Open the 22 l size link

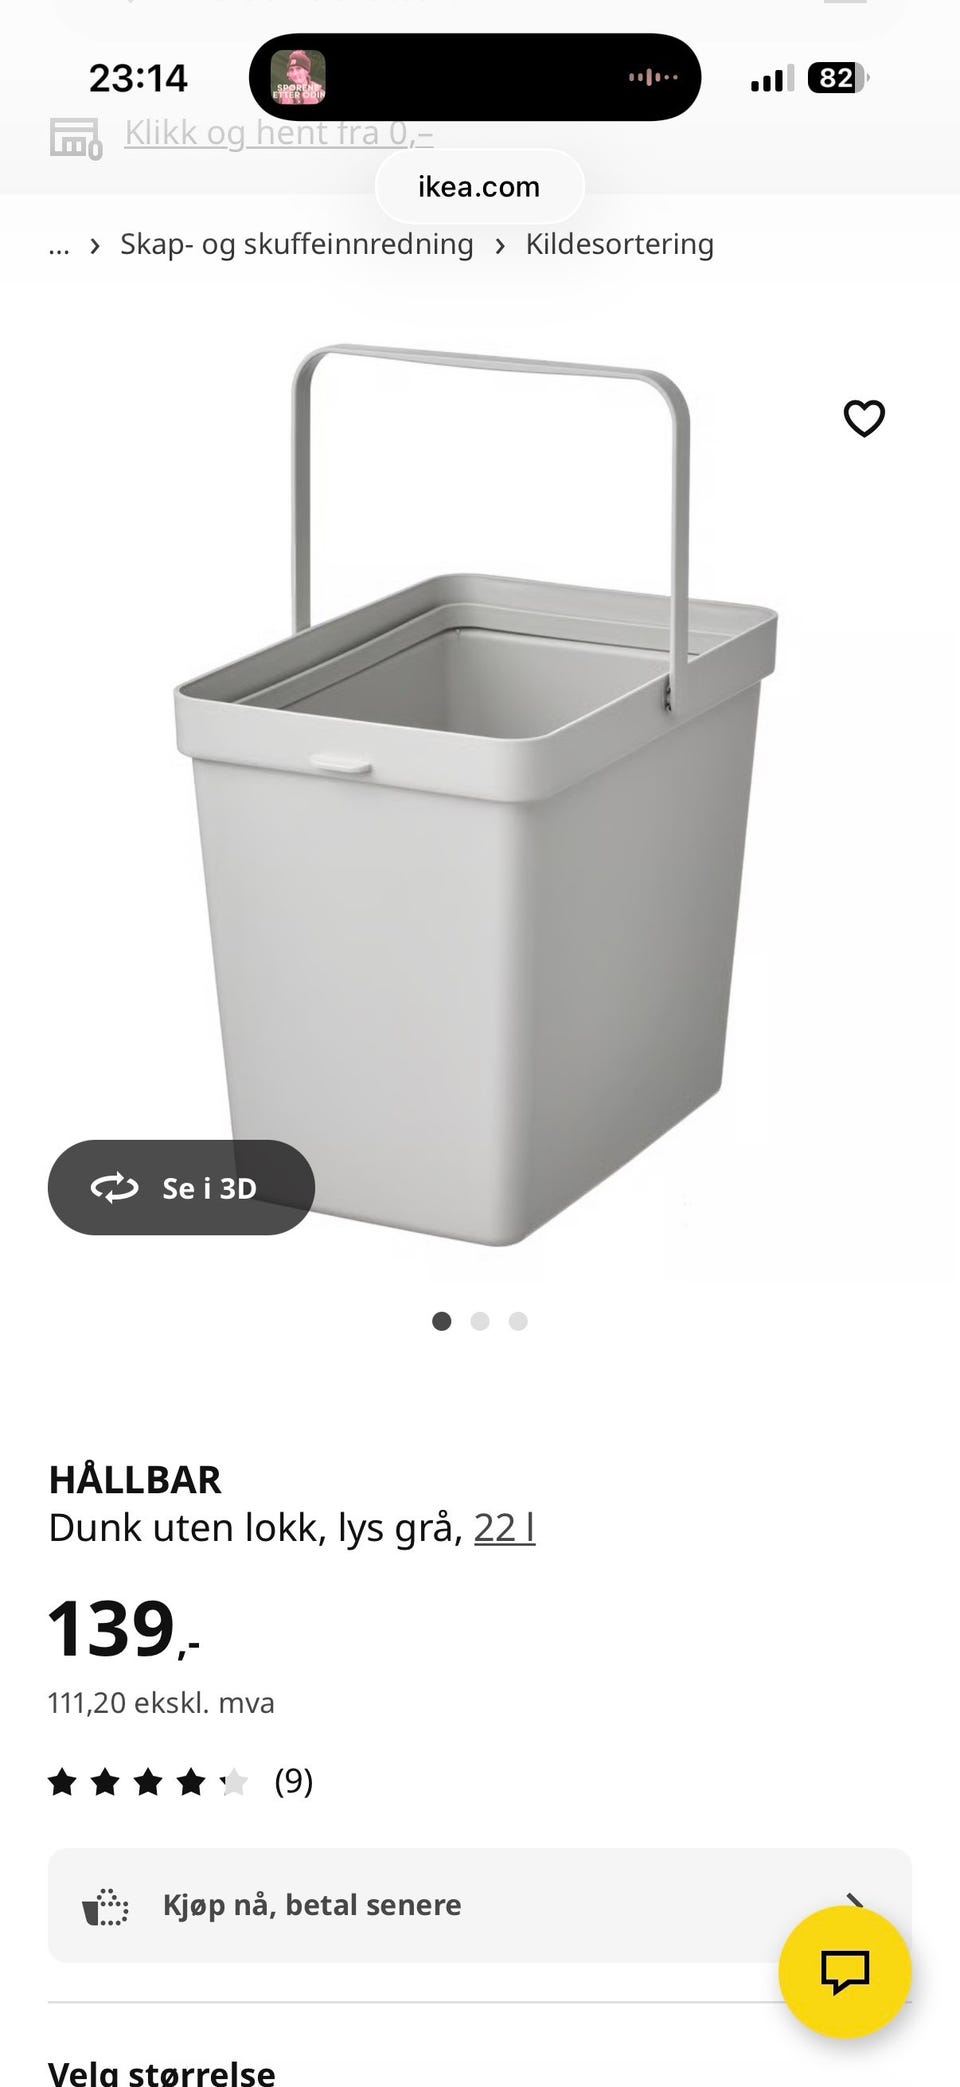pos(505,1528)
